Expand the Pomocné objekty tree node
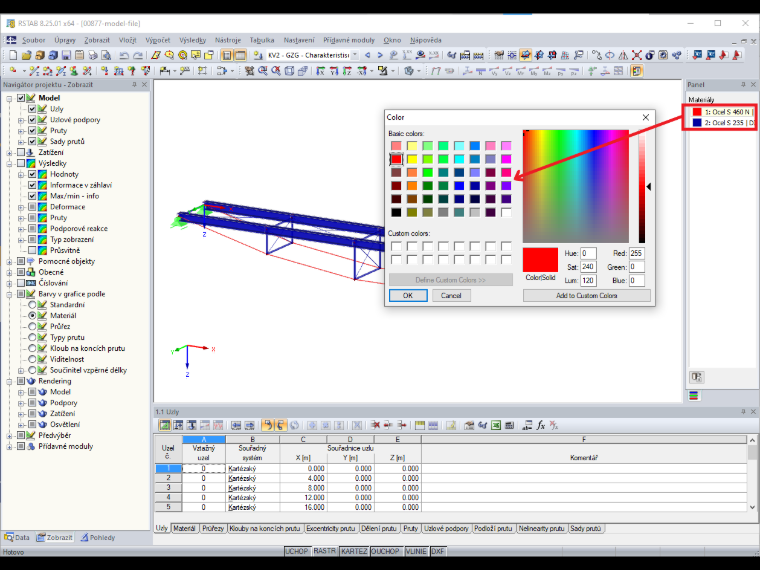Screen dimensions: 760x570 coord(9,261)
